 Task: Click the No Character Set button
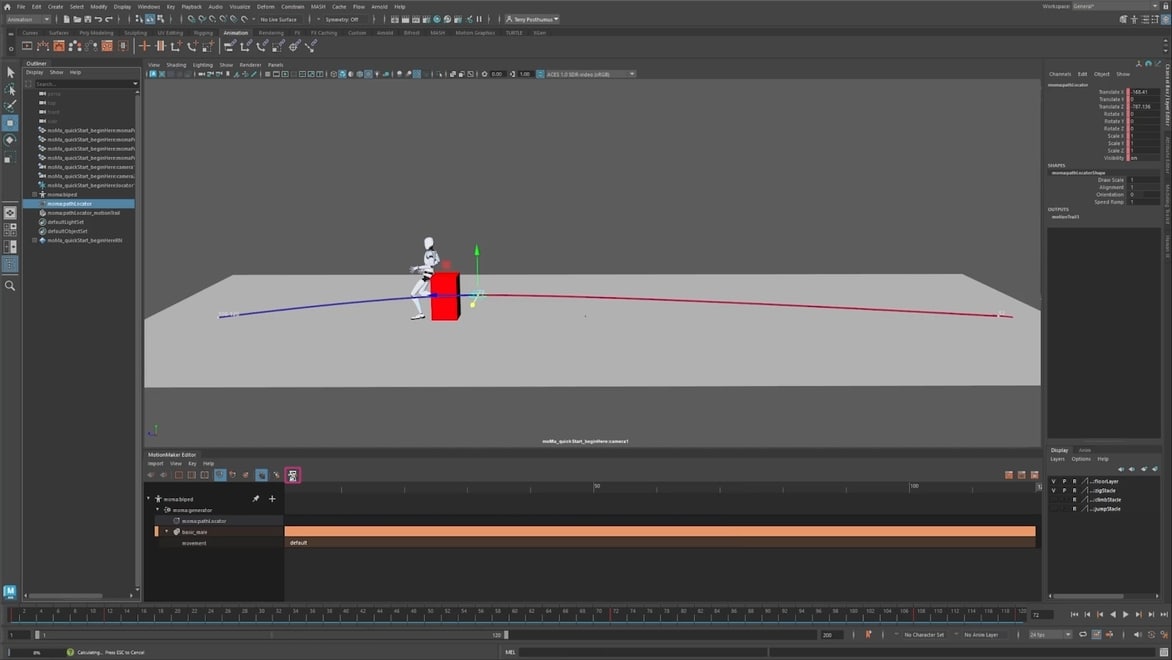[924, 635]
